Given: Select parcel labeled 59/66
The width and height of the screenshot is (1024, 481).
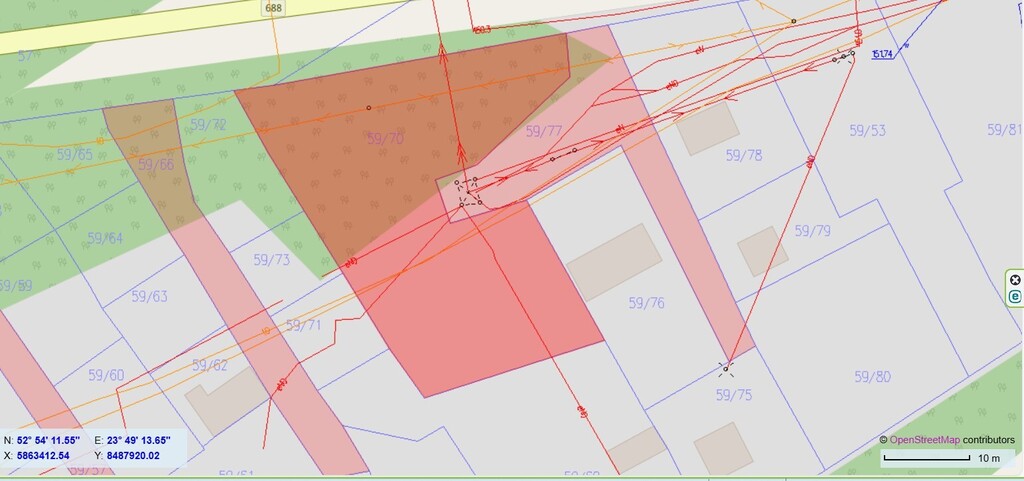Looking at the screenshot, I should click(156, 164).
